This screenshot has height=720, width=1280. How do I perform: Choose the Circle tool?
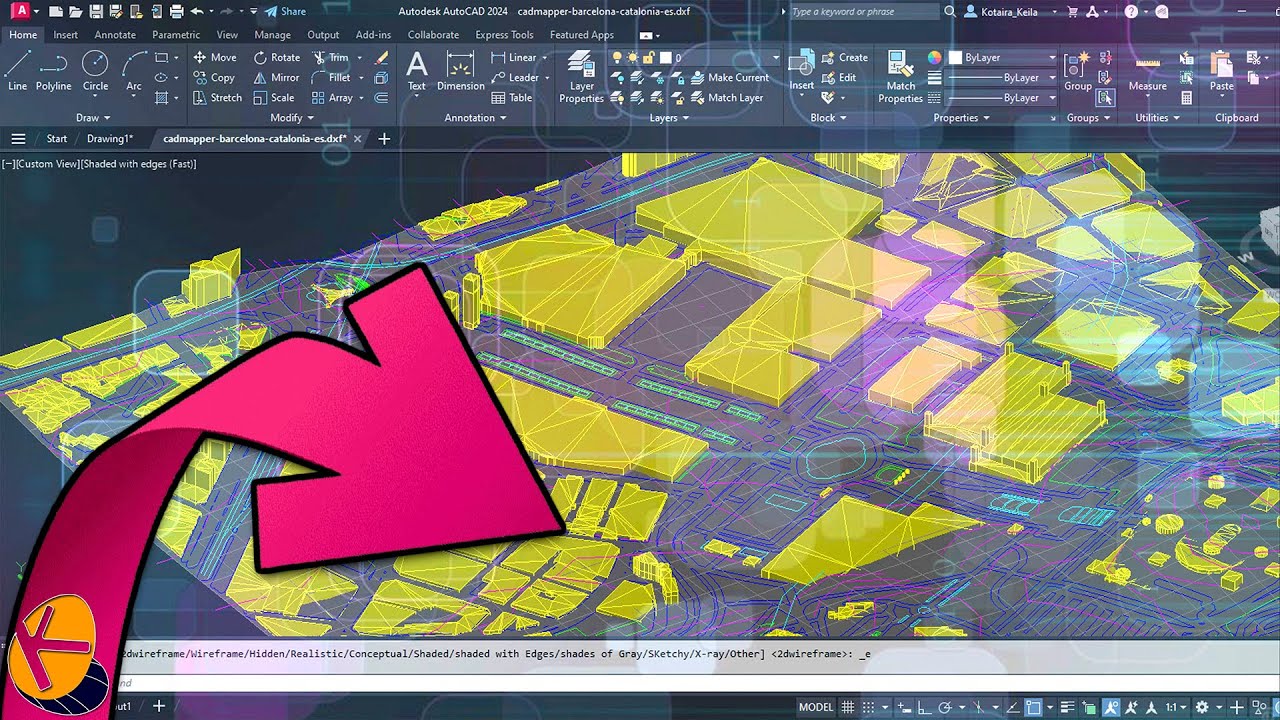pos(95,72)
